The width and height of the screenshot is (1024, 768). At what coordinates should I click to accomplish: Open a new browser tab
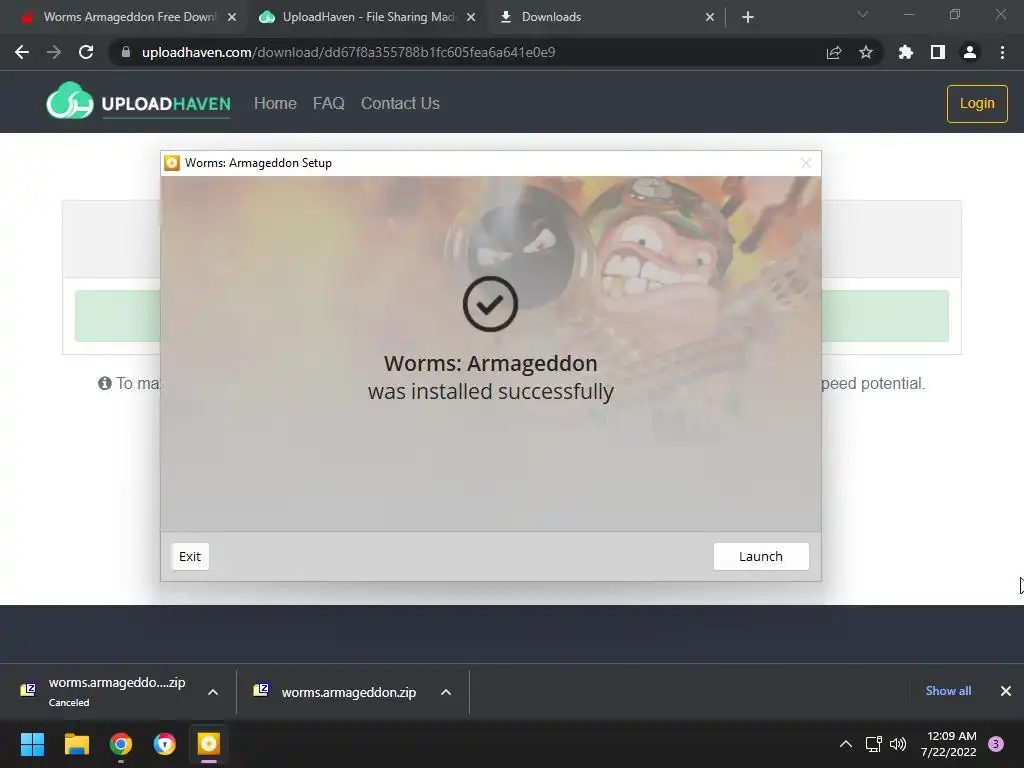pyautogui.click(x=748, y=17)
